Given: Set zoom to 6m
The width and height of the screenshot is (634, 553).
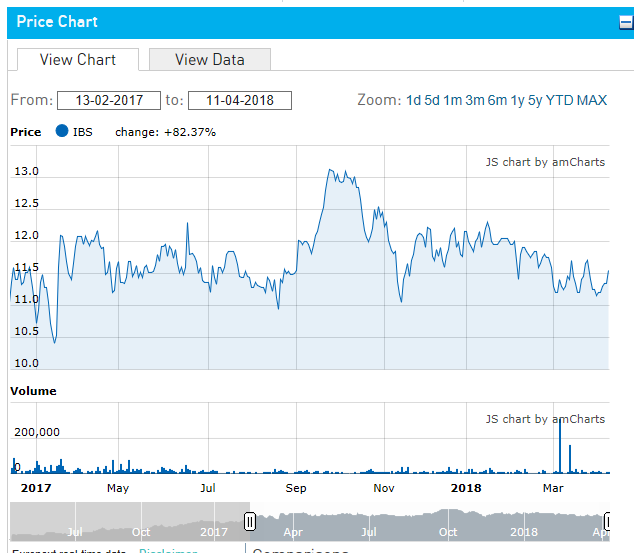Looking at the screenshot, I should [x=497, y=100].
